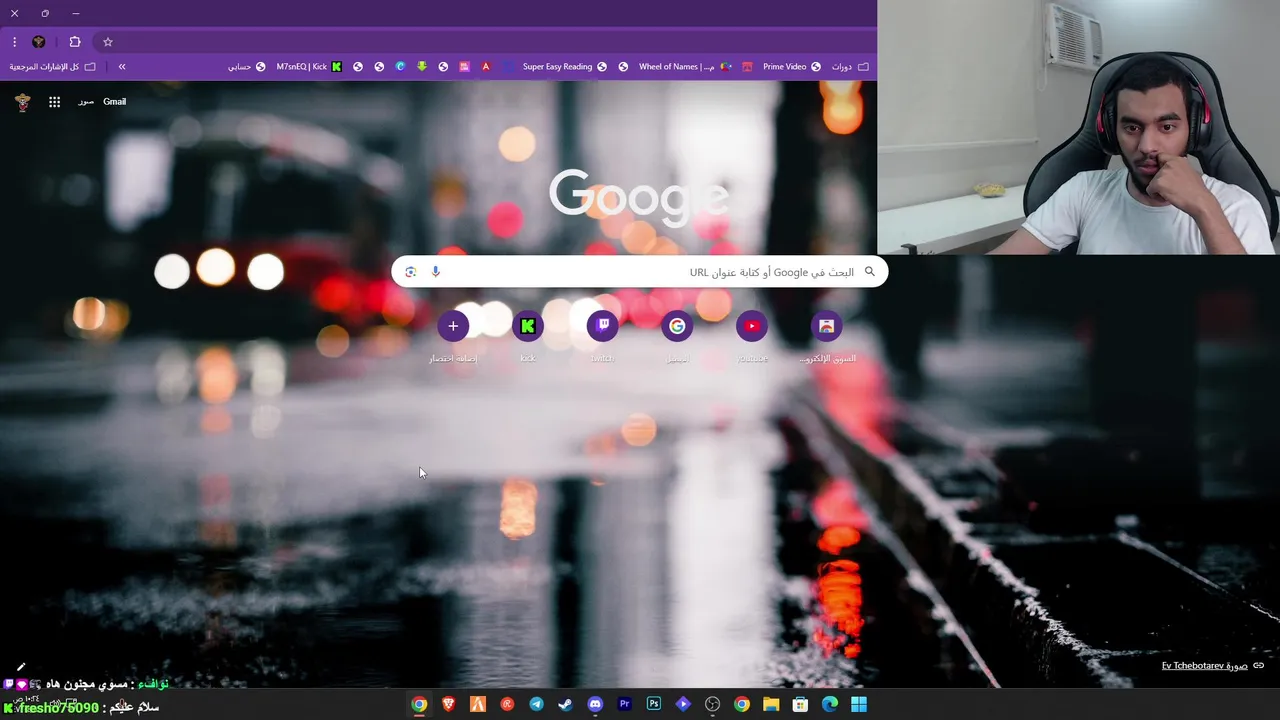Open the حسابي bookmark
Viewport: 1280px width, 720px height.
pyautogui.click(x=246, y=67)
